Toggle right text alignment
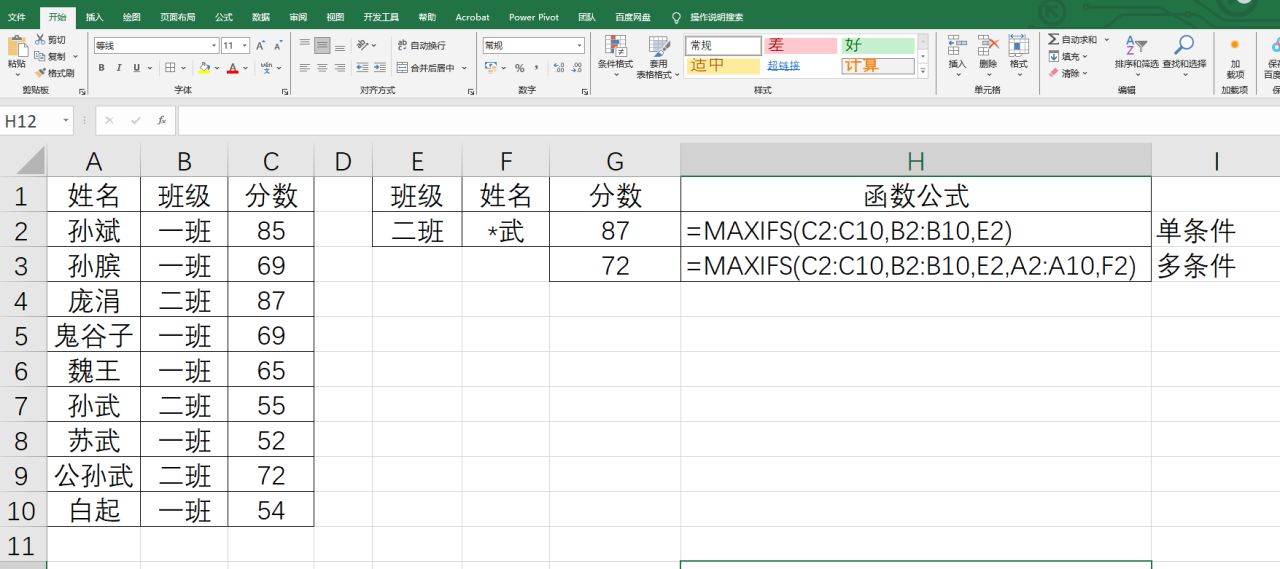 [339, 68]
